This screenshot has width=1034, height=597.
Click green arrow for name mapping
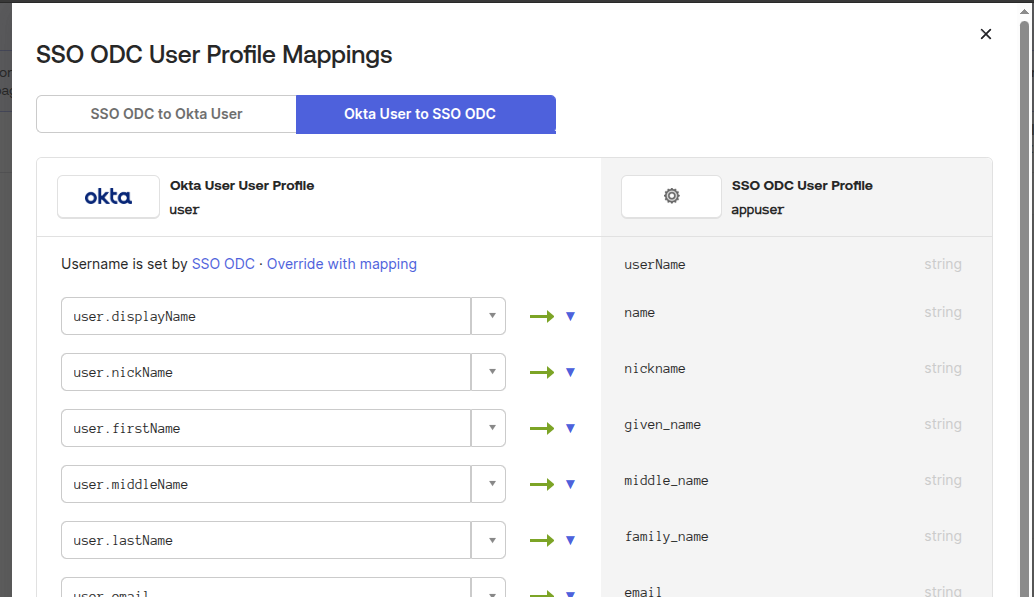tap(541, 317)
